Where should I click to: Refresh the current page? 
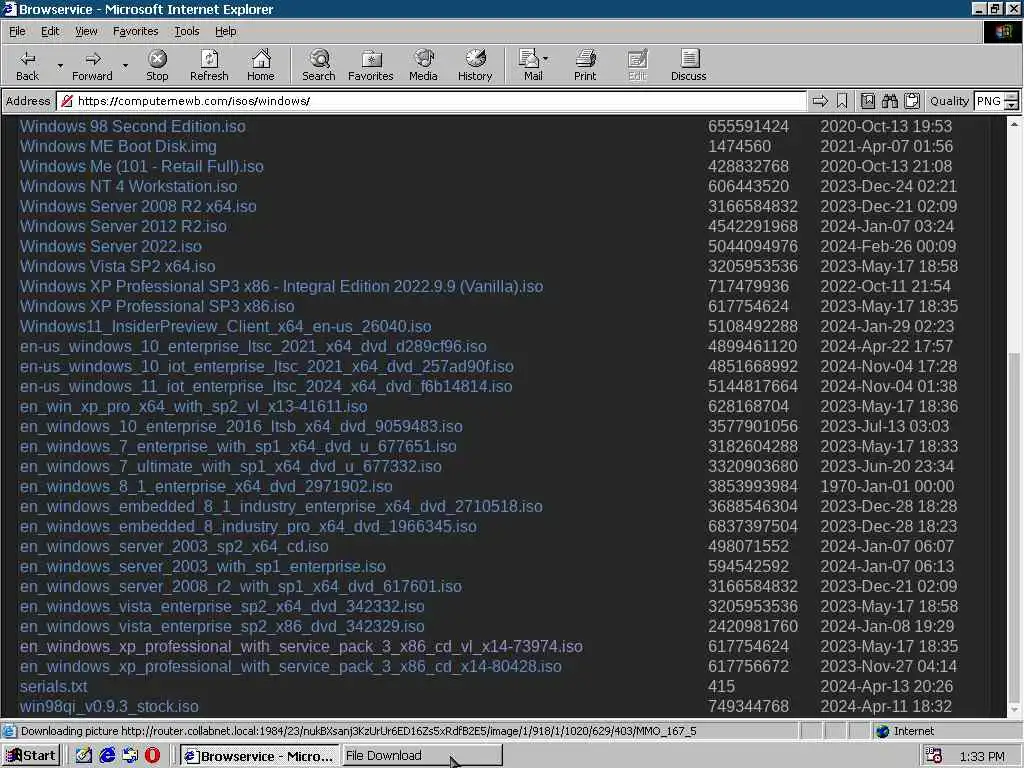[x=209, y=65]
